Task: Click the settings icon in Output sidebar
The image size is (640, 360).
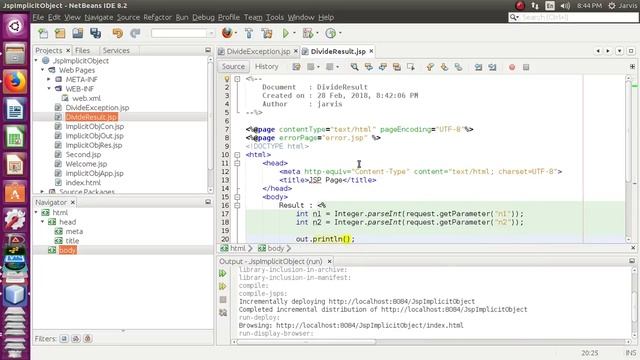Action: (x=223, y=313)
